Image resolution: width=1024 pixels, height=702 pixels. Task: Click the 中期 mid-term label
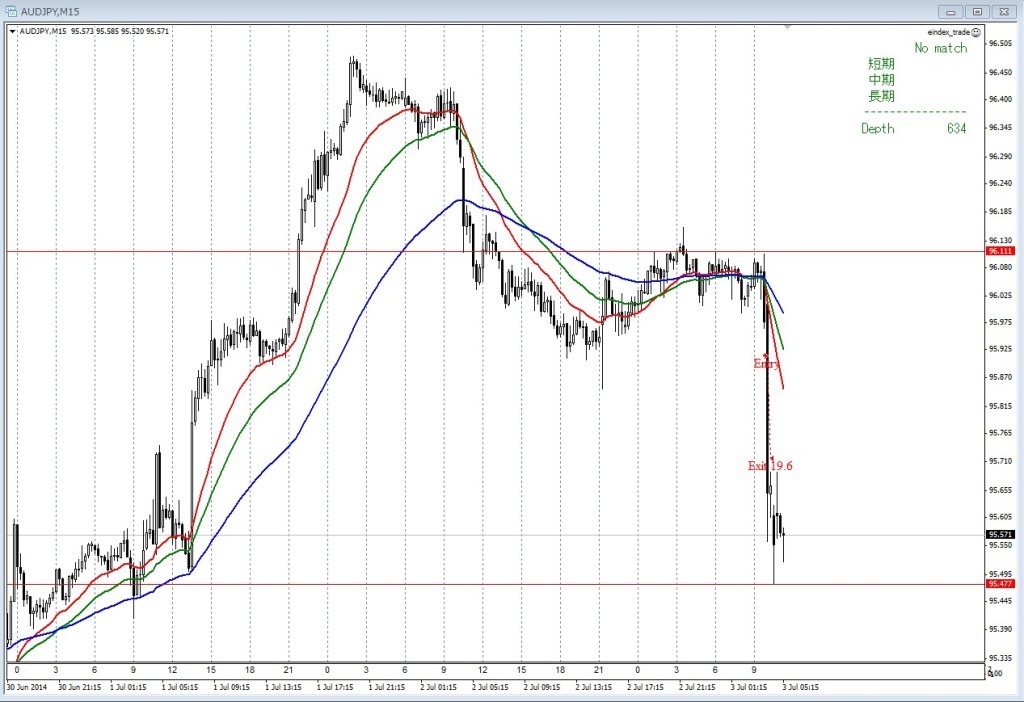[881, 80]
